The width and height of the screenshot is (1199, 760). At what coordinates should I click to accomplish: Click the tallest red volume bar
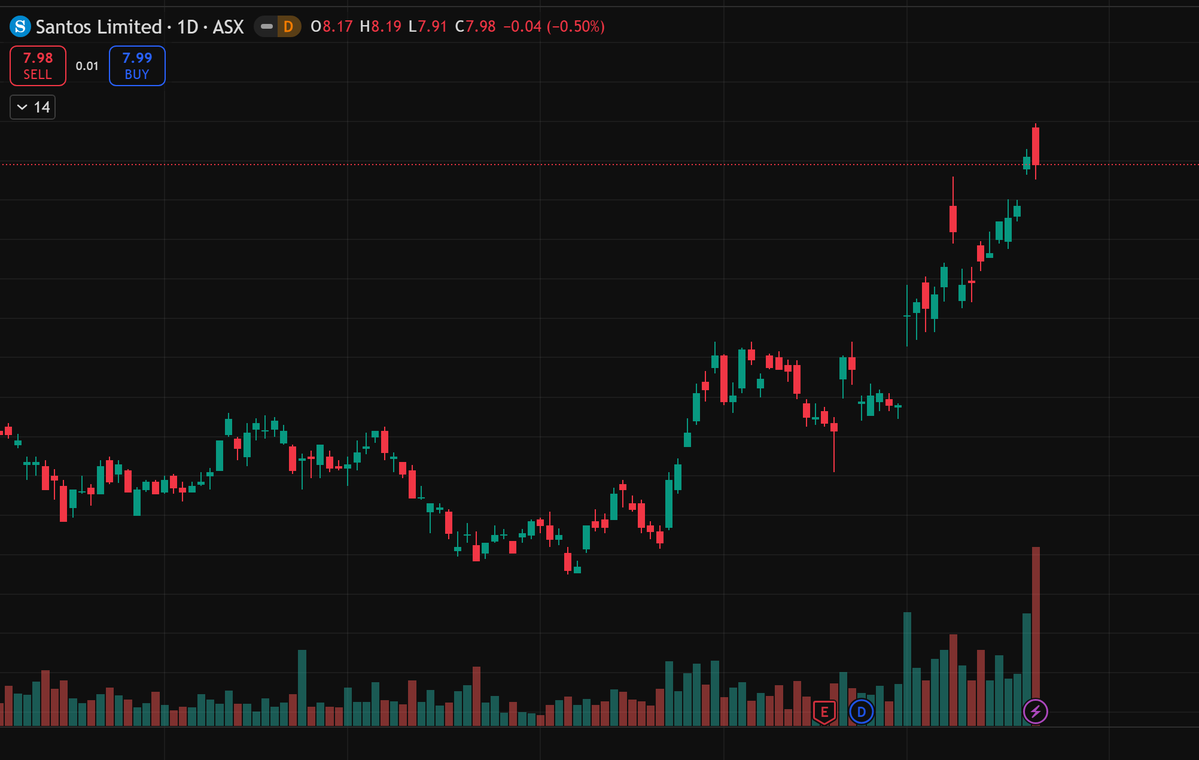click(x=1035, y=636)
